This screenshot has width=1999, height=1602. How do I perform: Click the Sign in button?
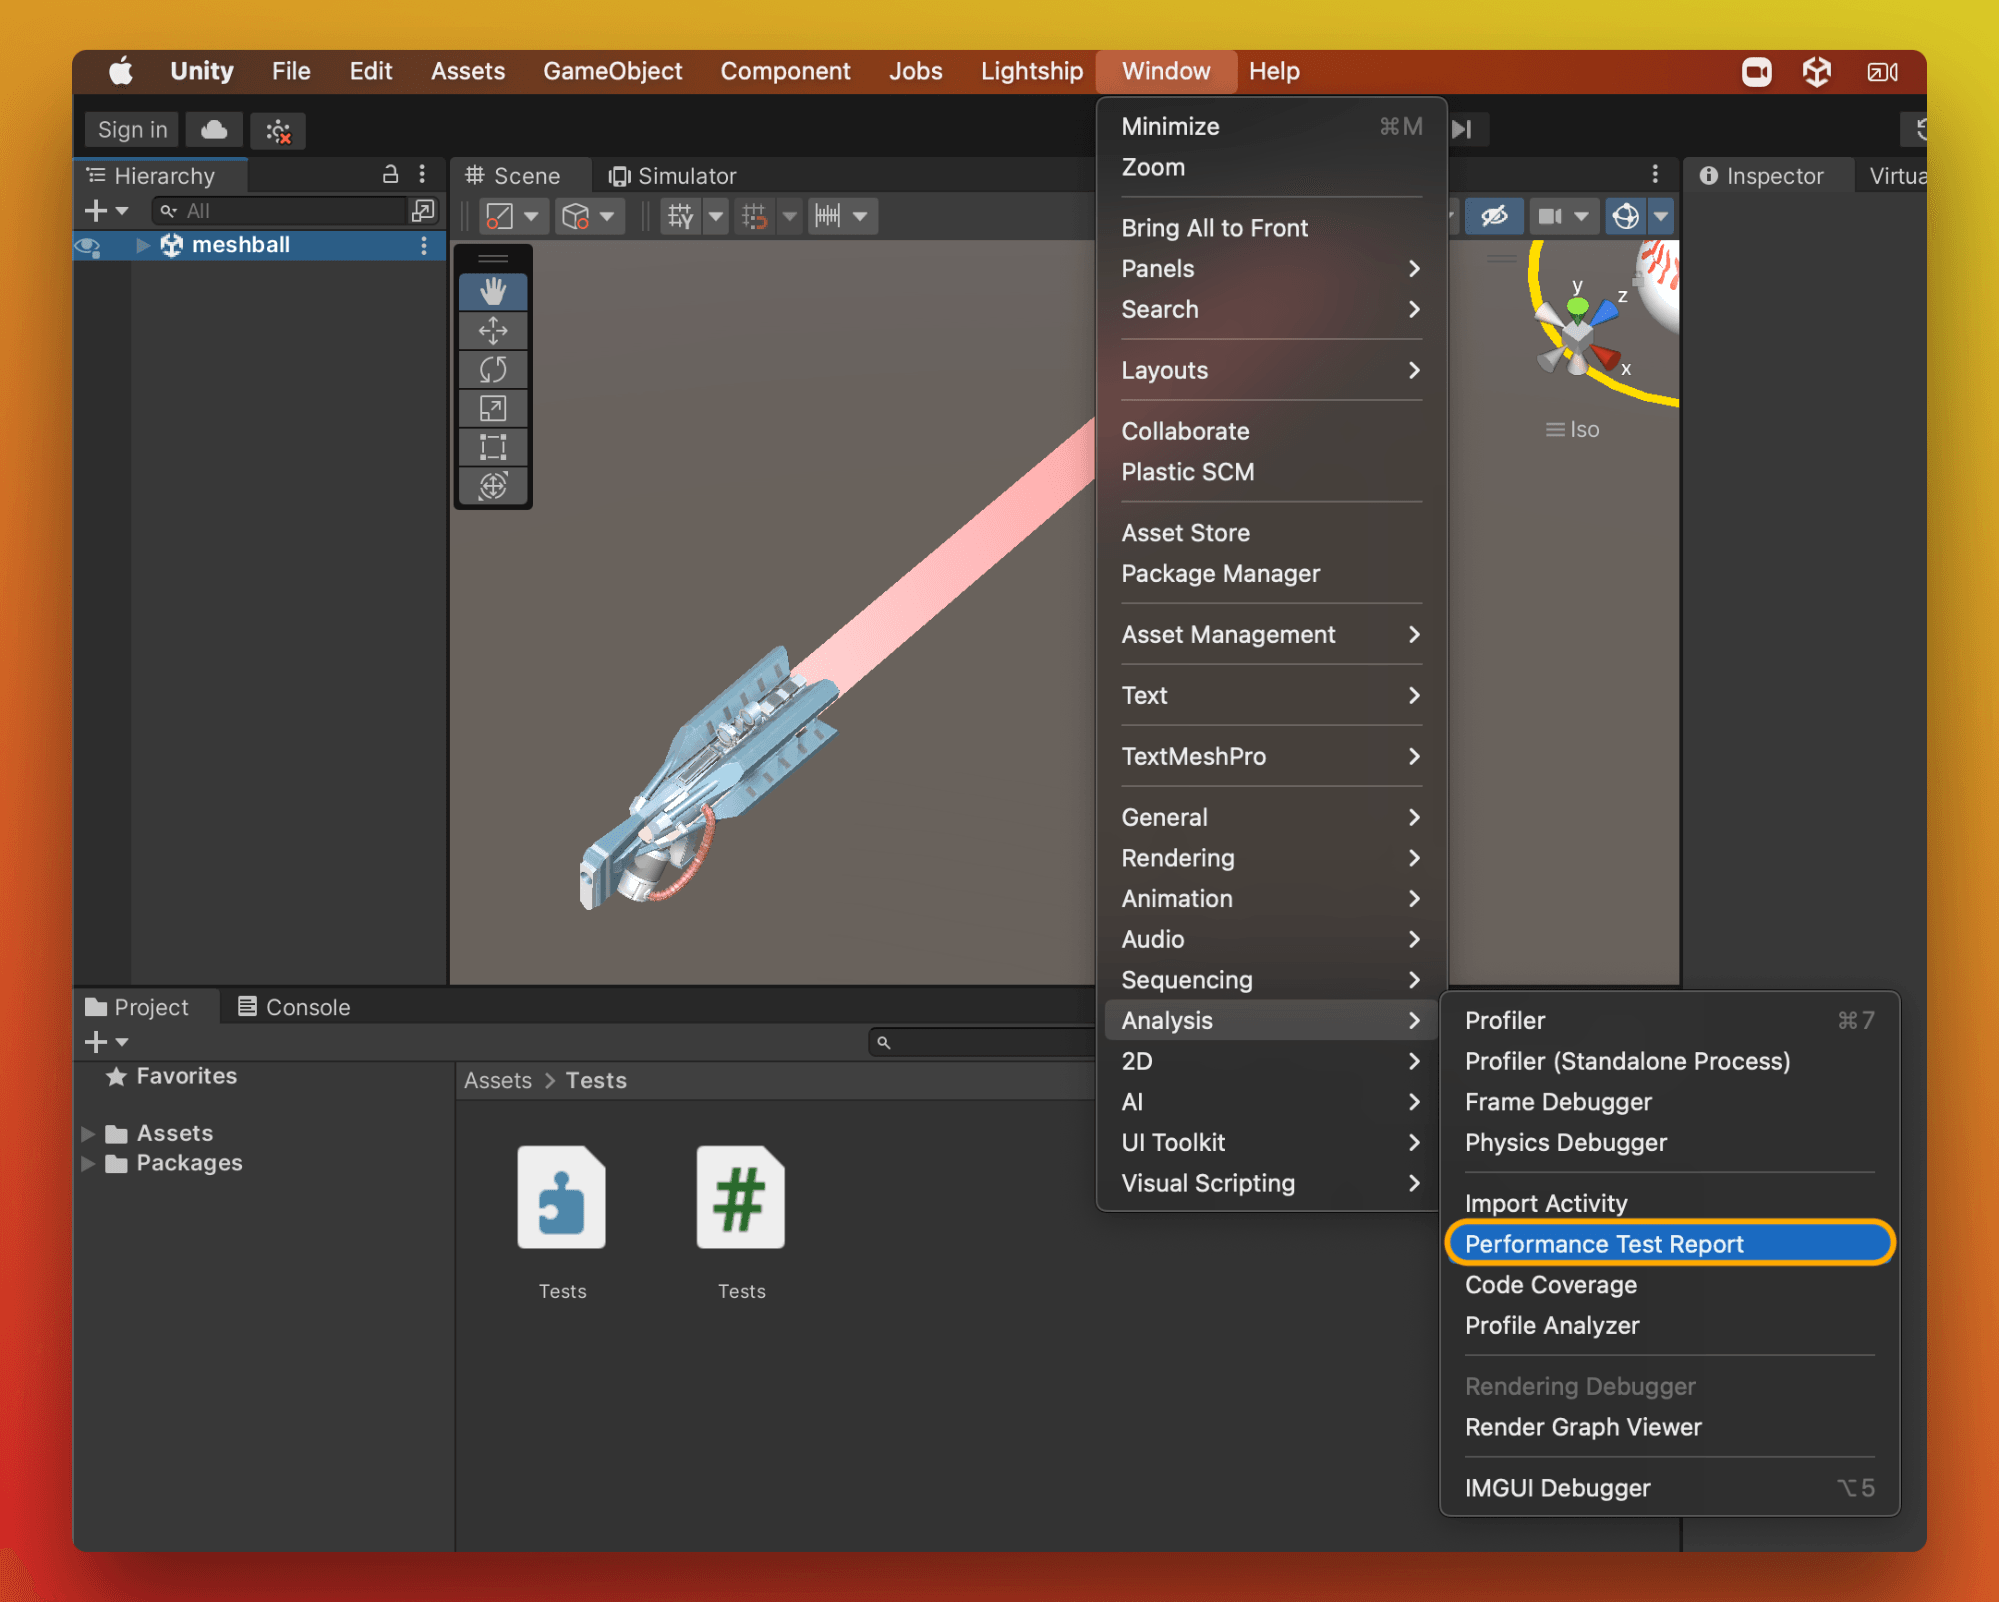click(x=130, y=129)
